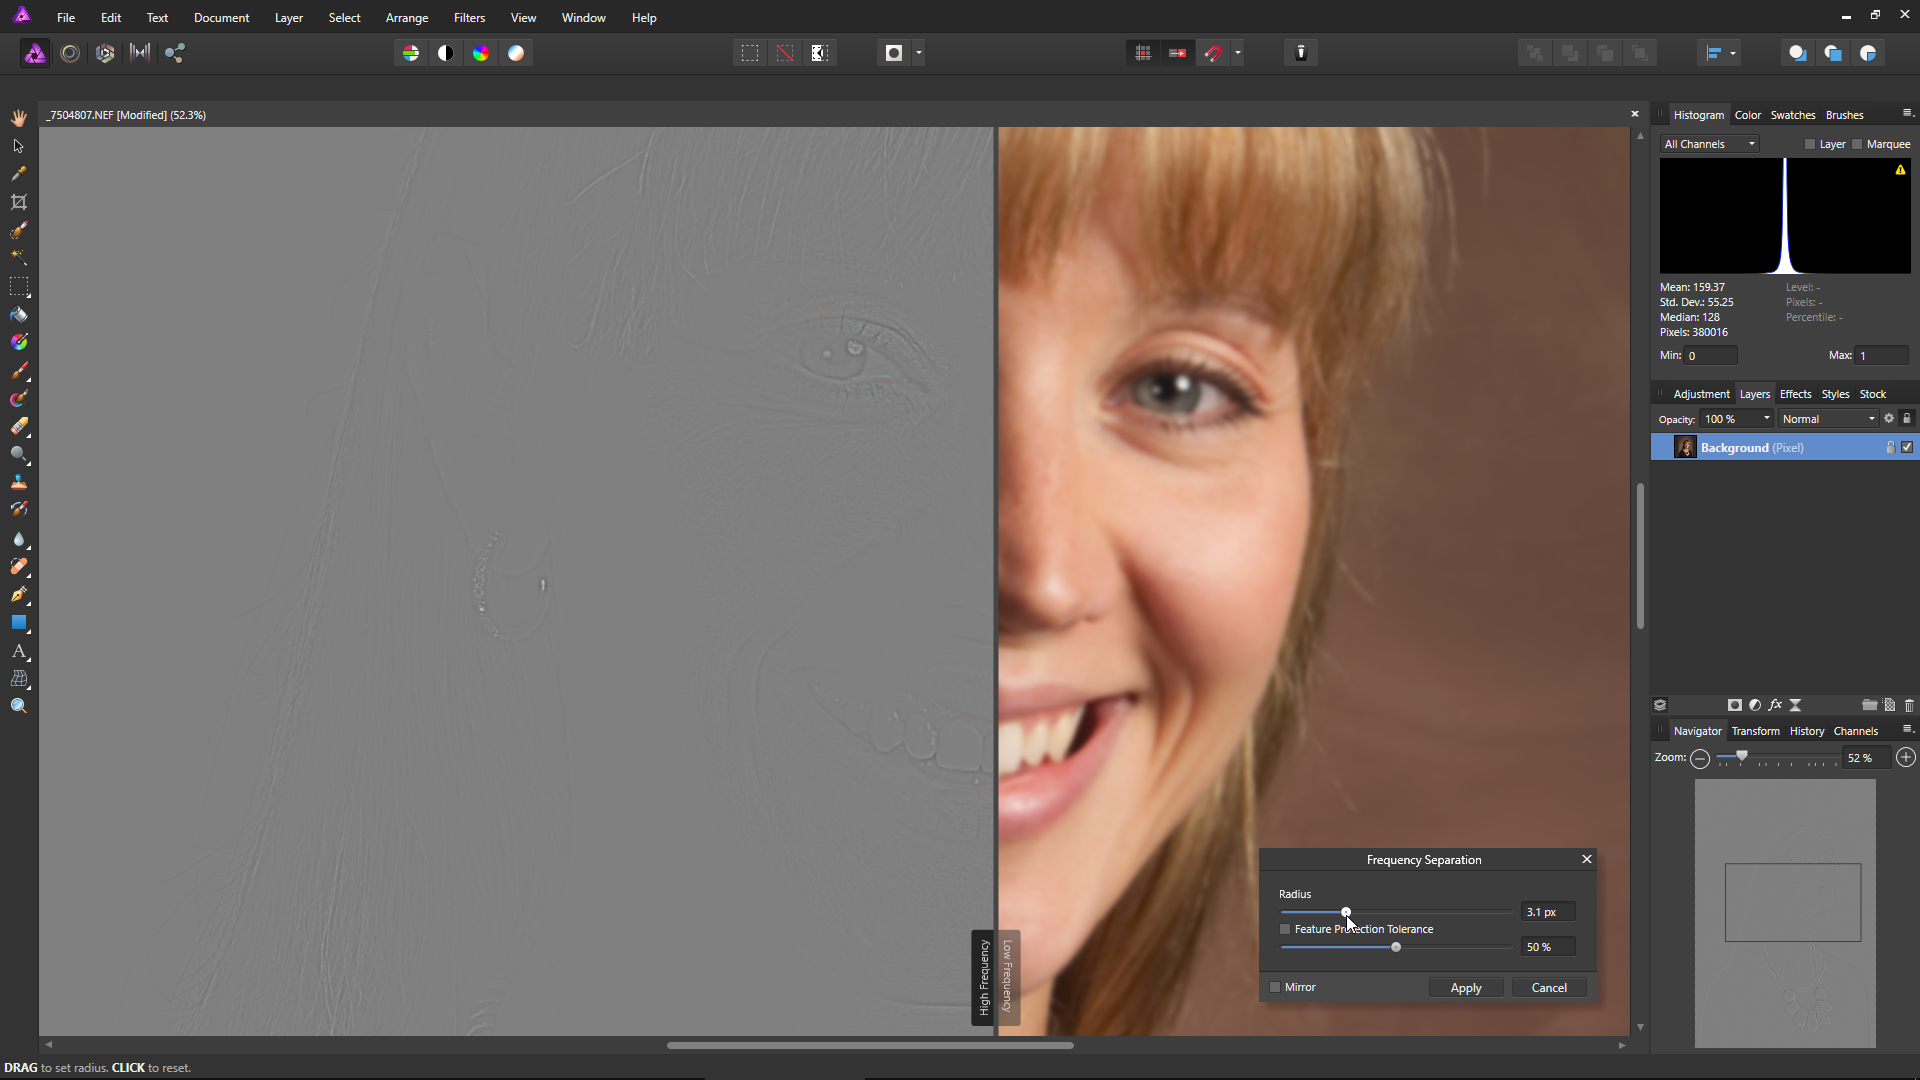Expand the layer Opacity dropdown

click(x=1766, y=419)
